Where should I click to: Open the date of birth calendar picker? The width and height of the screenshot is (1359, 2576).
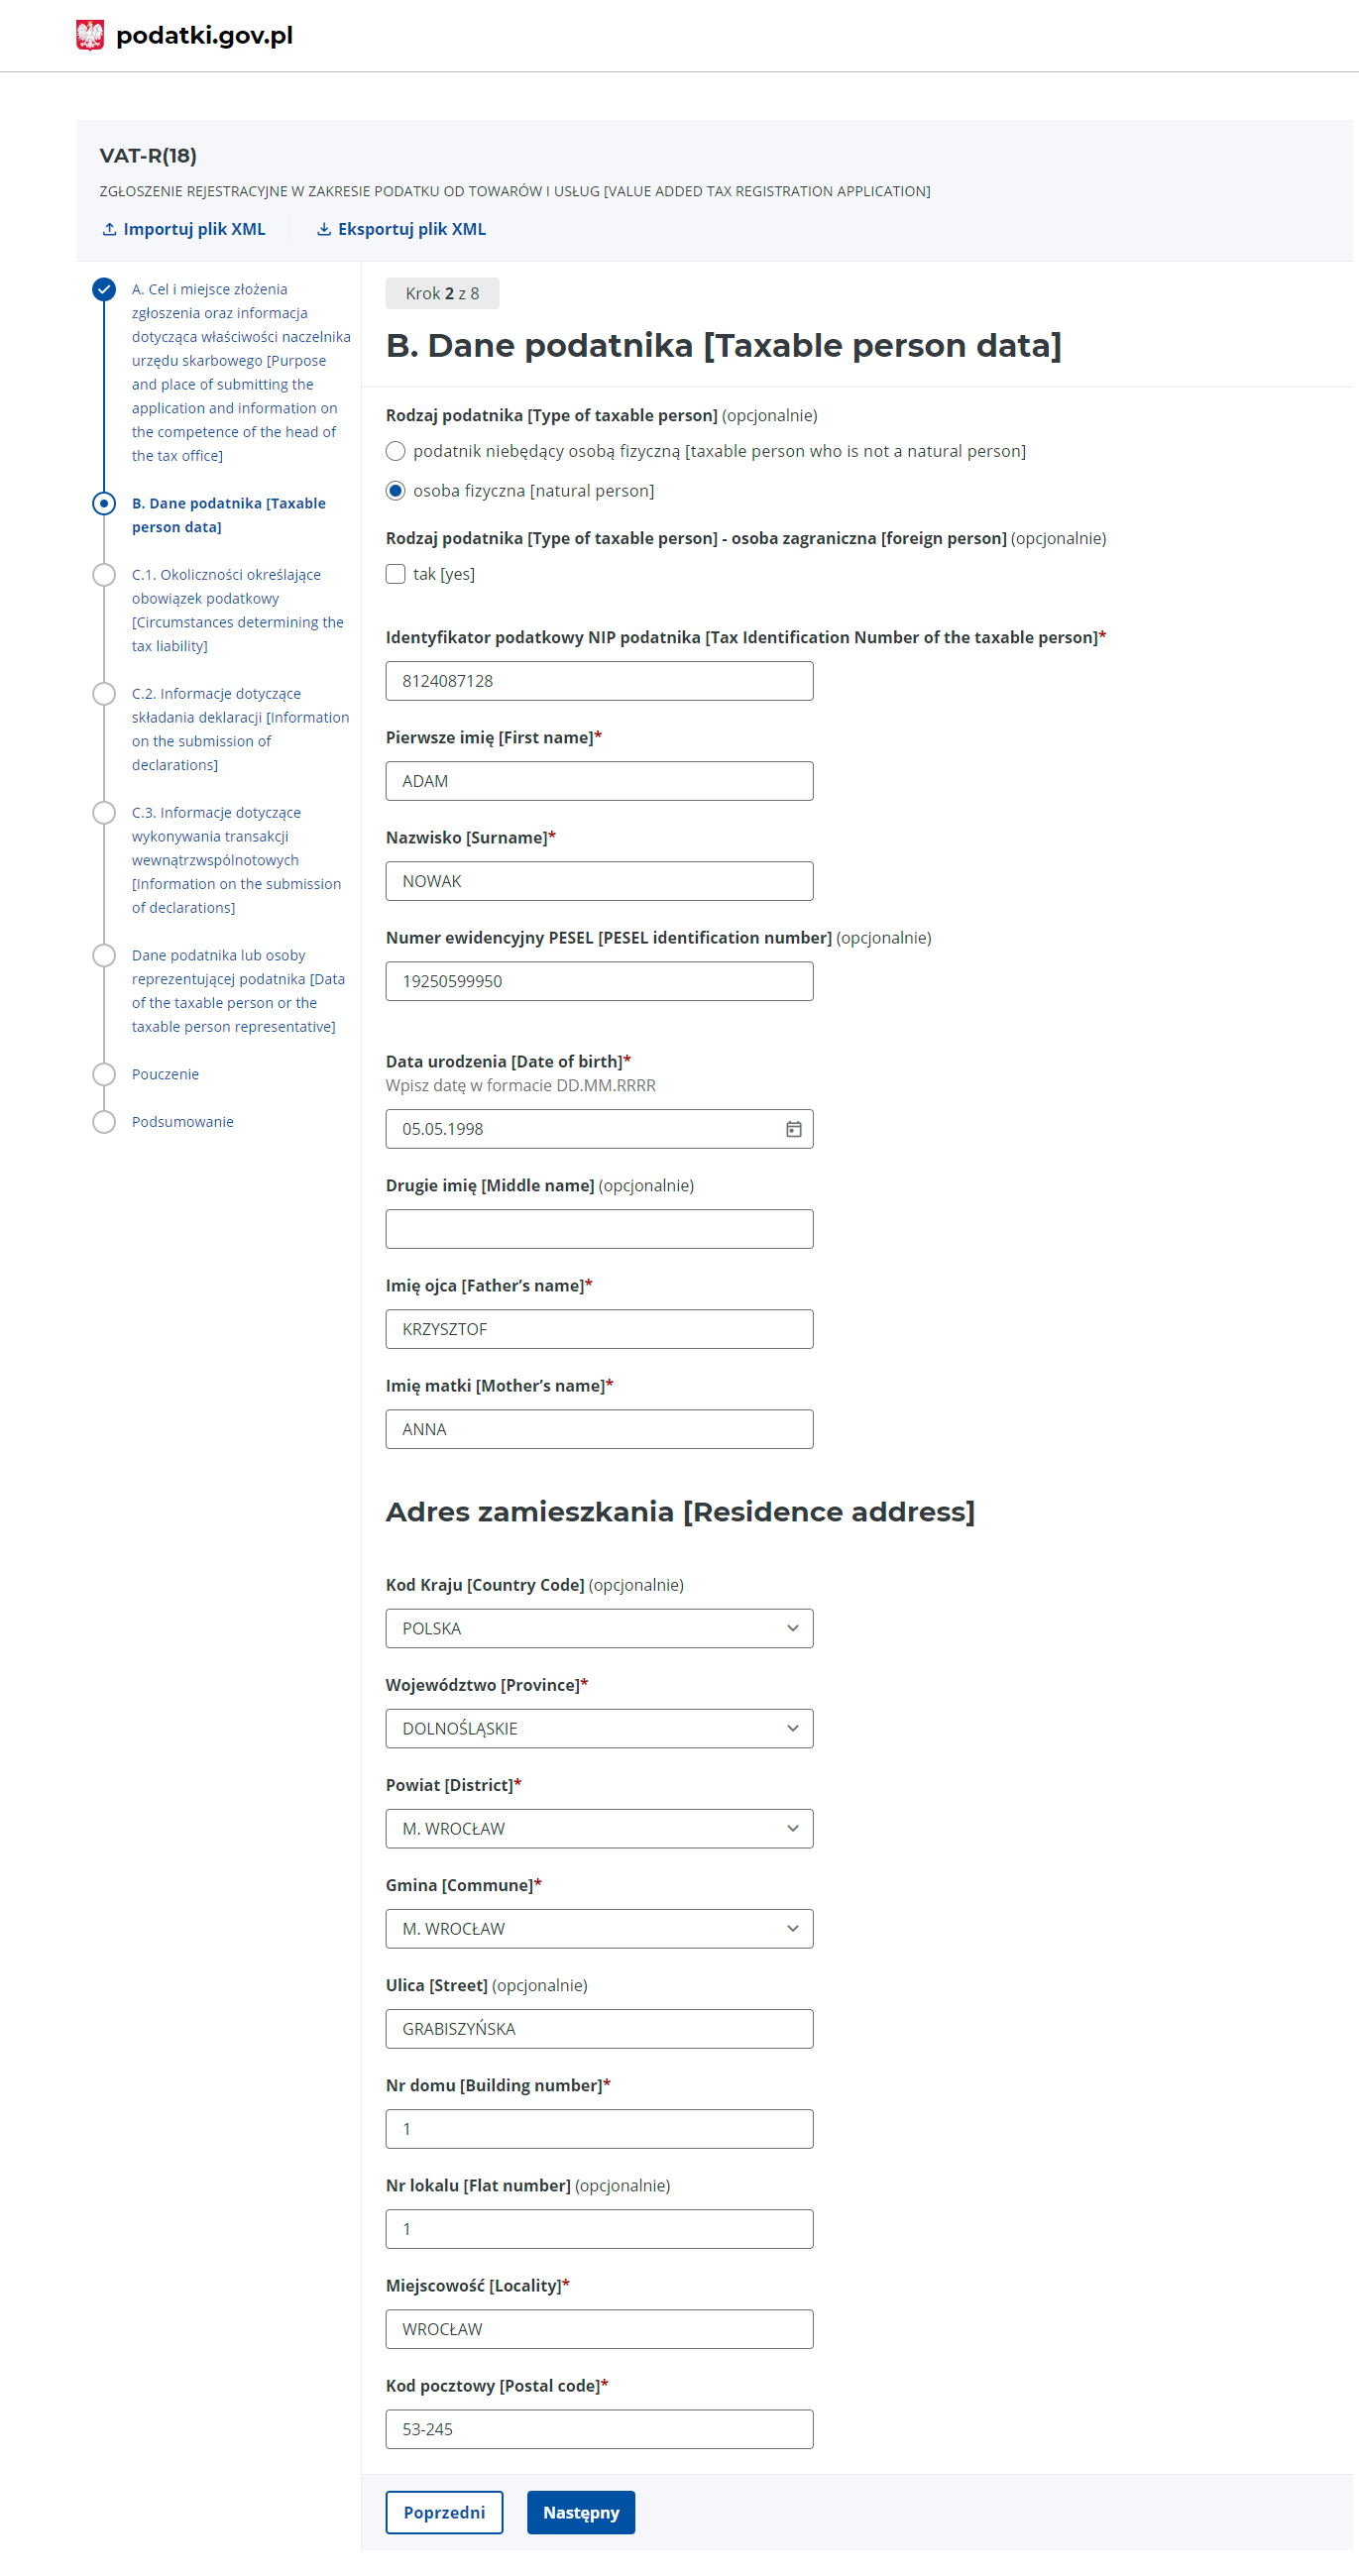[x=793, y=1129]
